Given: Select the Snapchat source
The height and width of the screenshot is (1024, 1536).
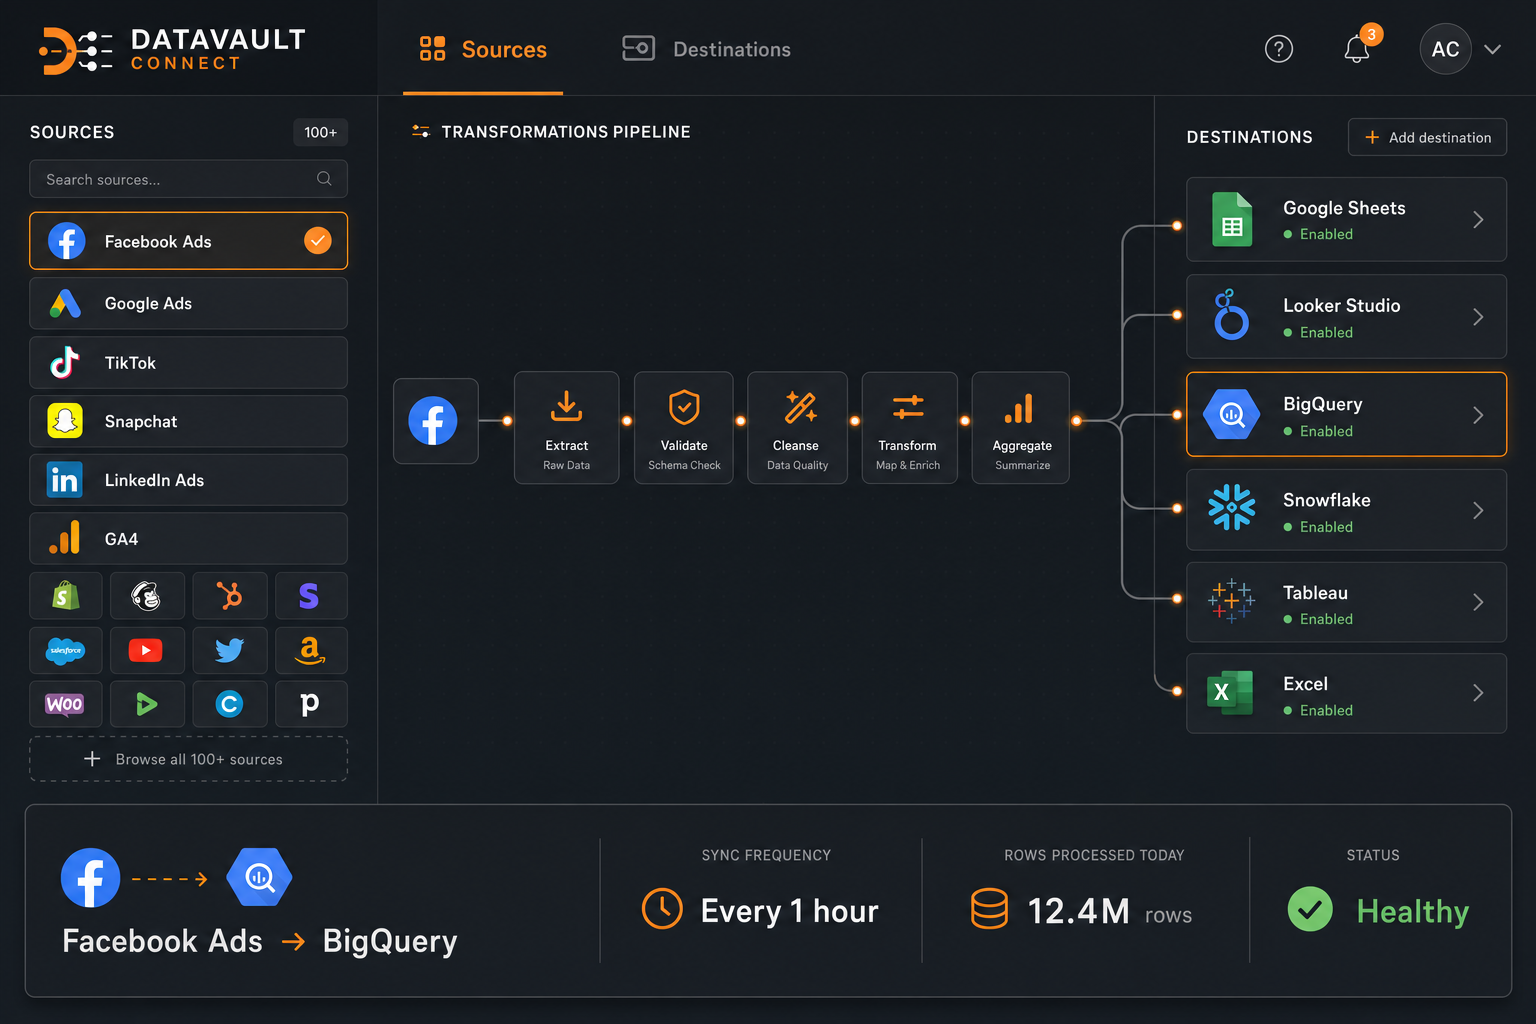Looking at the screenshot, I should click(x=188, y=421).
